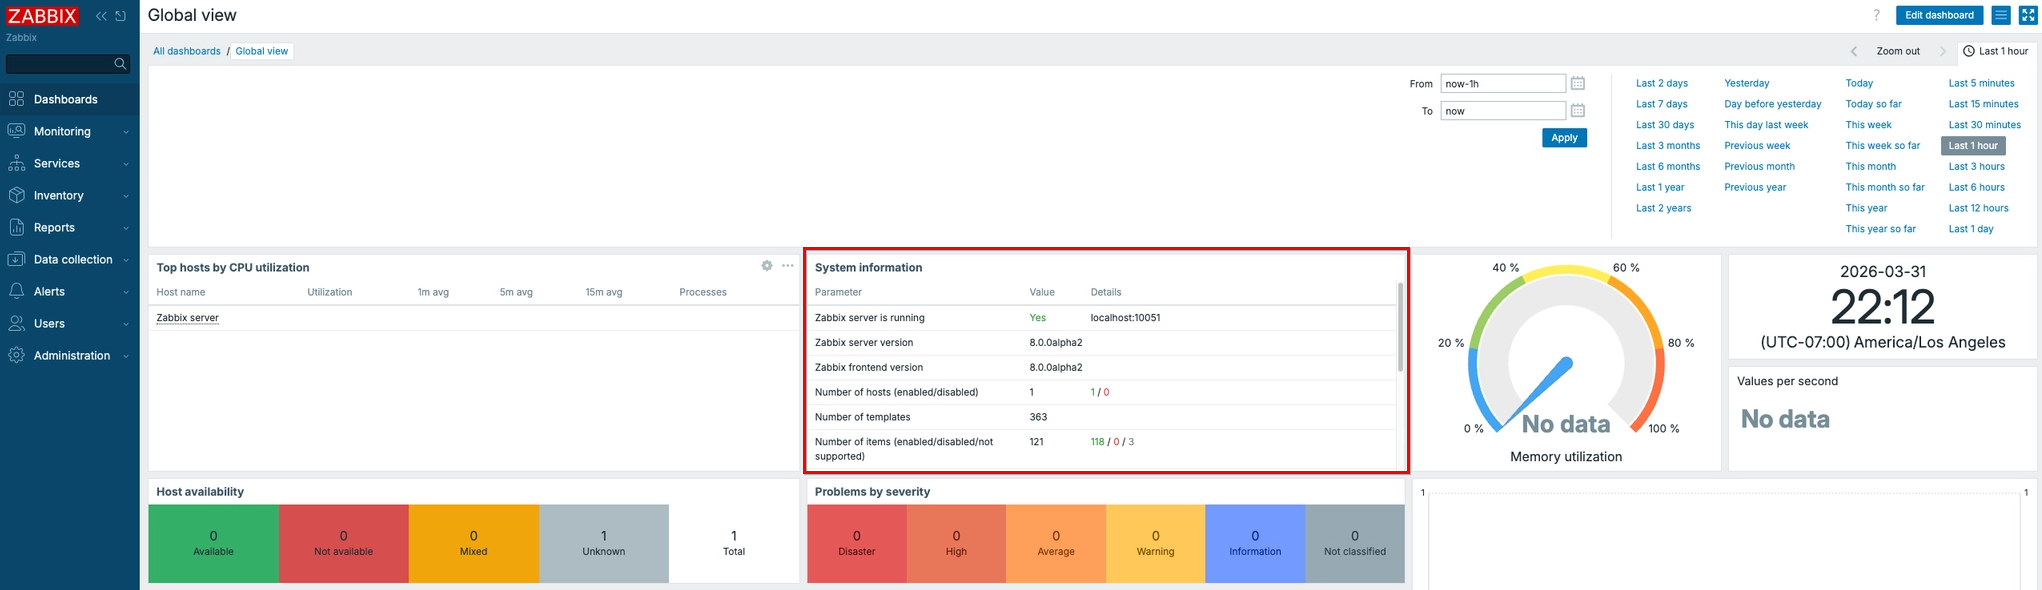Expand the Data collection menu
Image resolution: width=2042 pixels, height=590 pixels.
(x=73, y=260)
